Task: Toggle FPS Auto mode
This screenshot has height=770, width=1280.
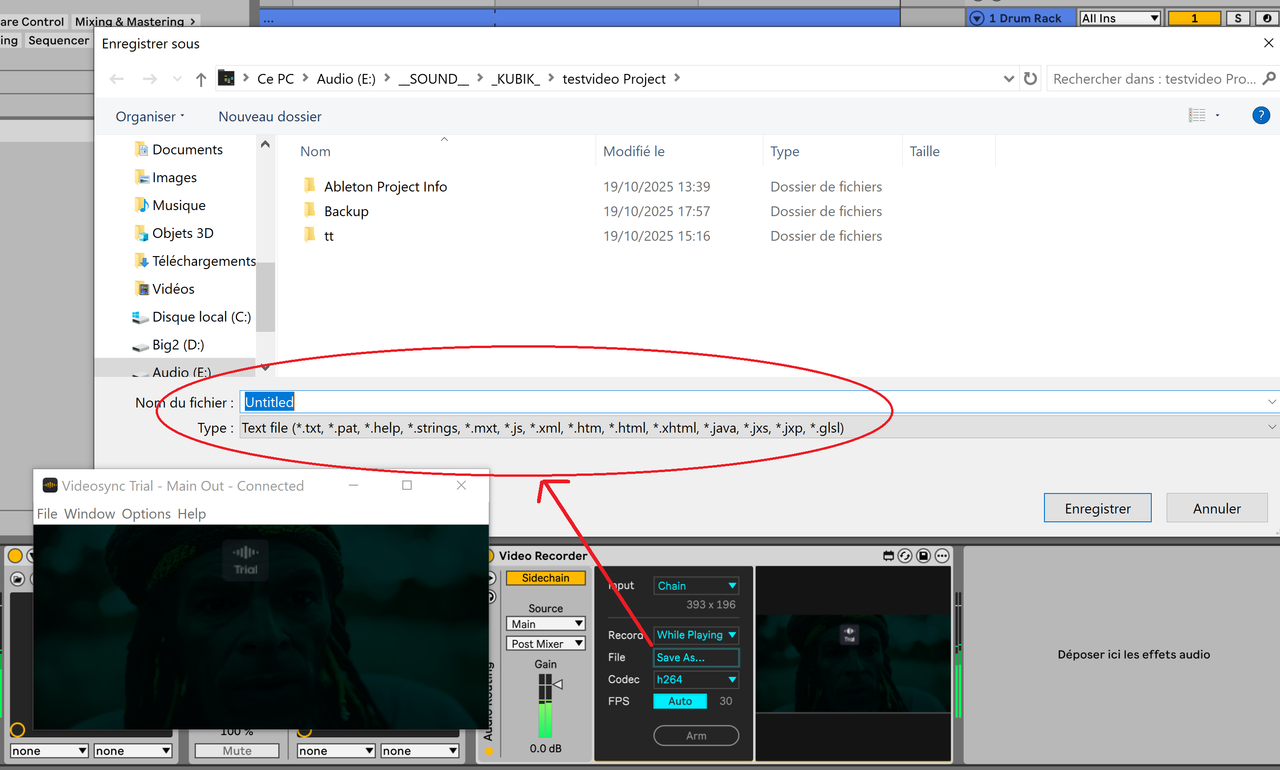Action: [680, 701]
